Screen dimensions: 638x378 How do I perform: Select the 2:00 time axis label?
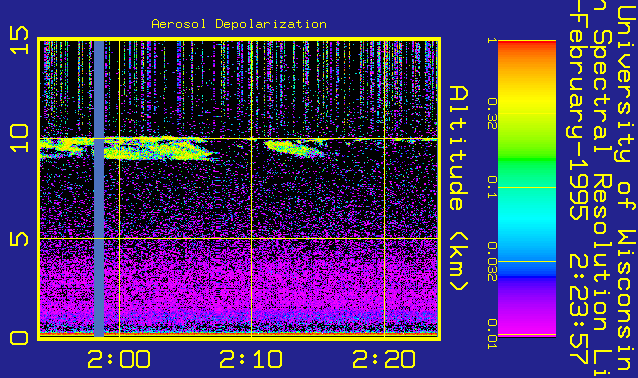click(x=119, y=359)
